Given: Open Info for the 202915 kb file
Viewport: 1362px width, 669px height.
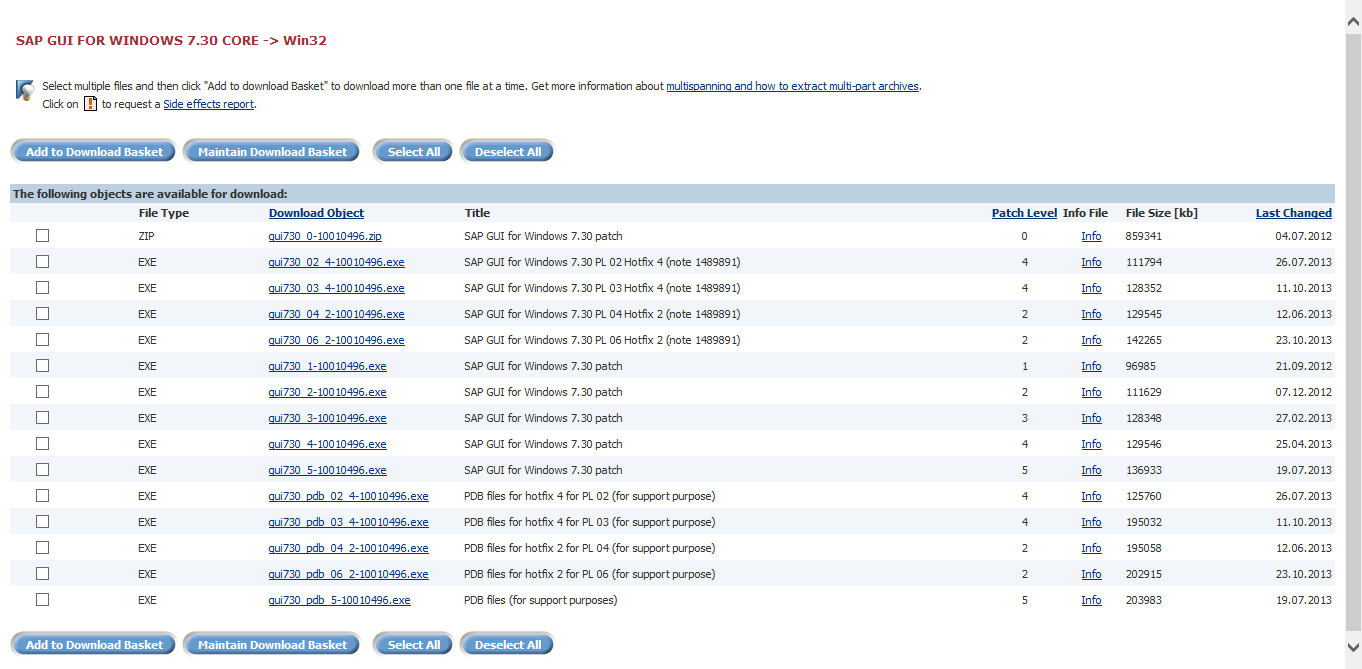Looking at the screenshot, I should click(x=1091, y=574).
